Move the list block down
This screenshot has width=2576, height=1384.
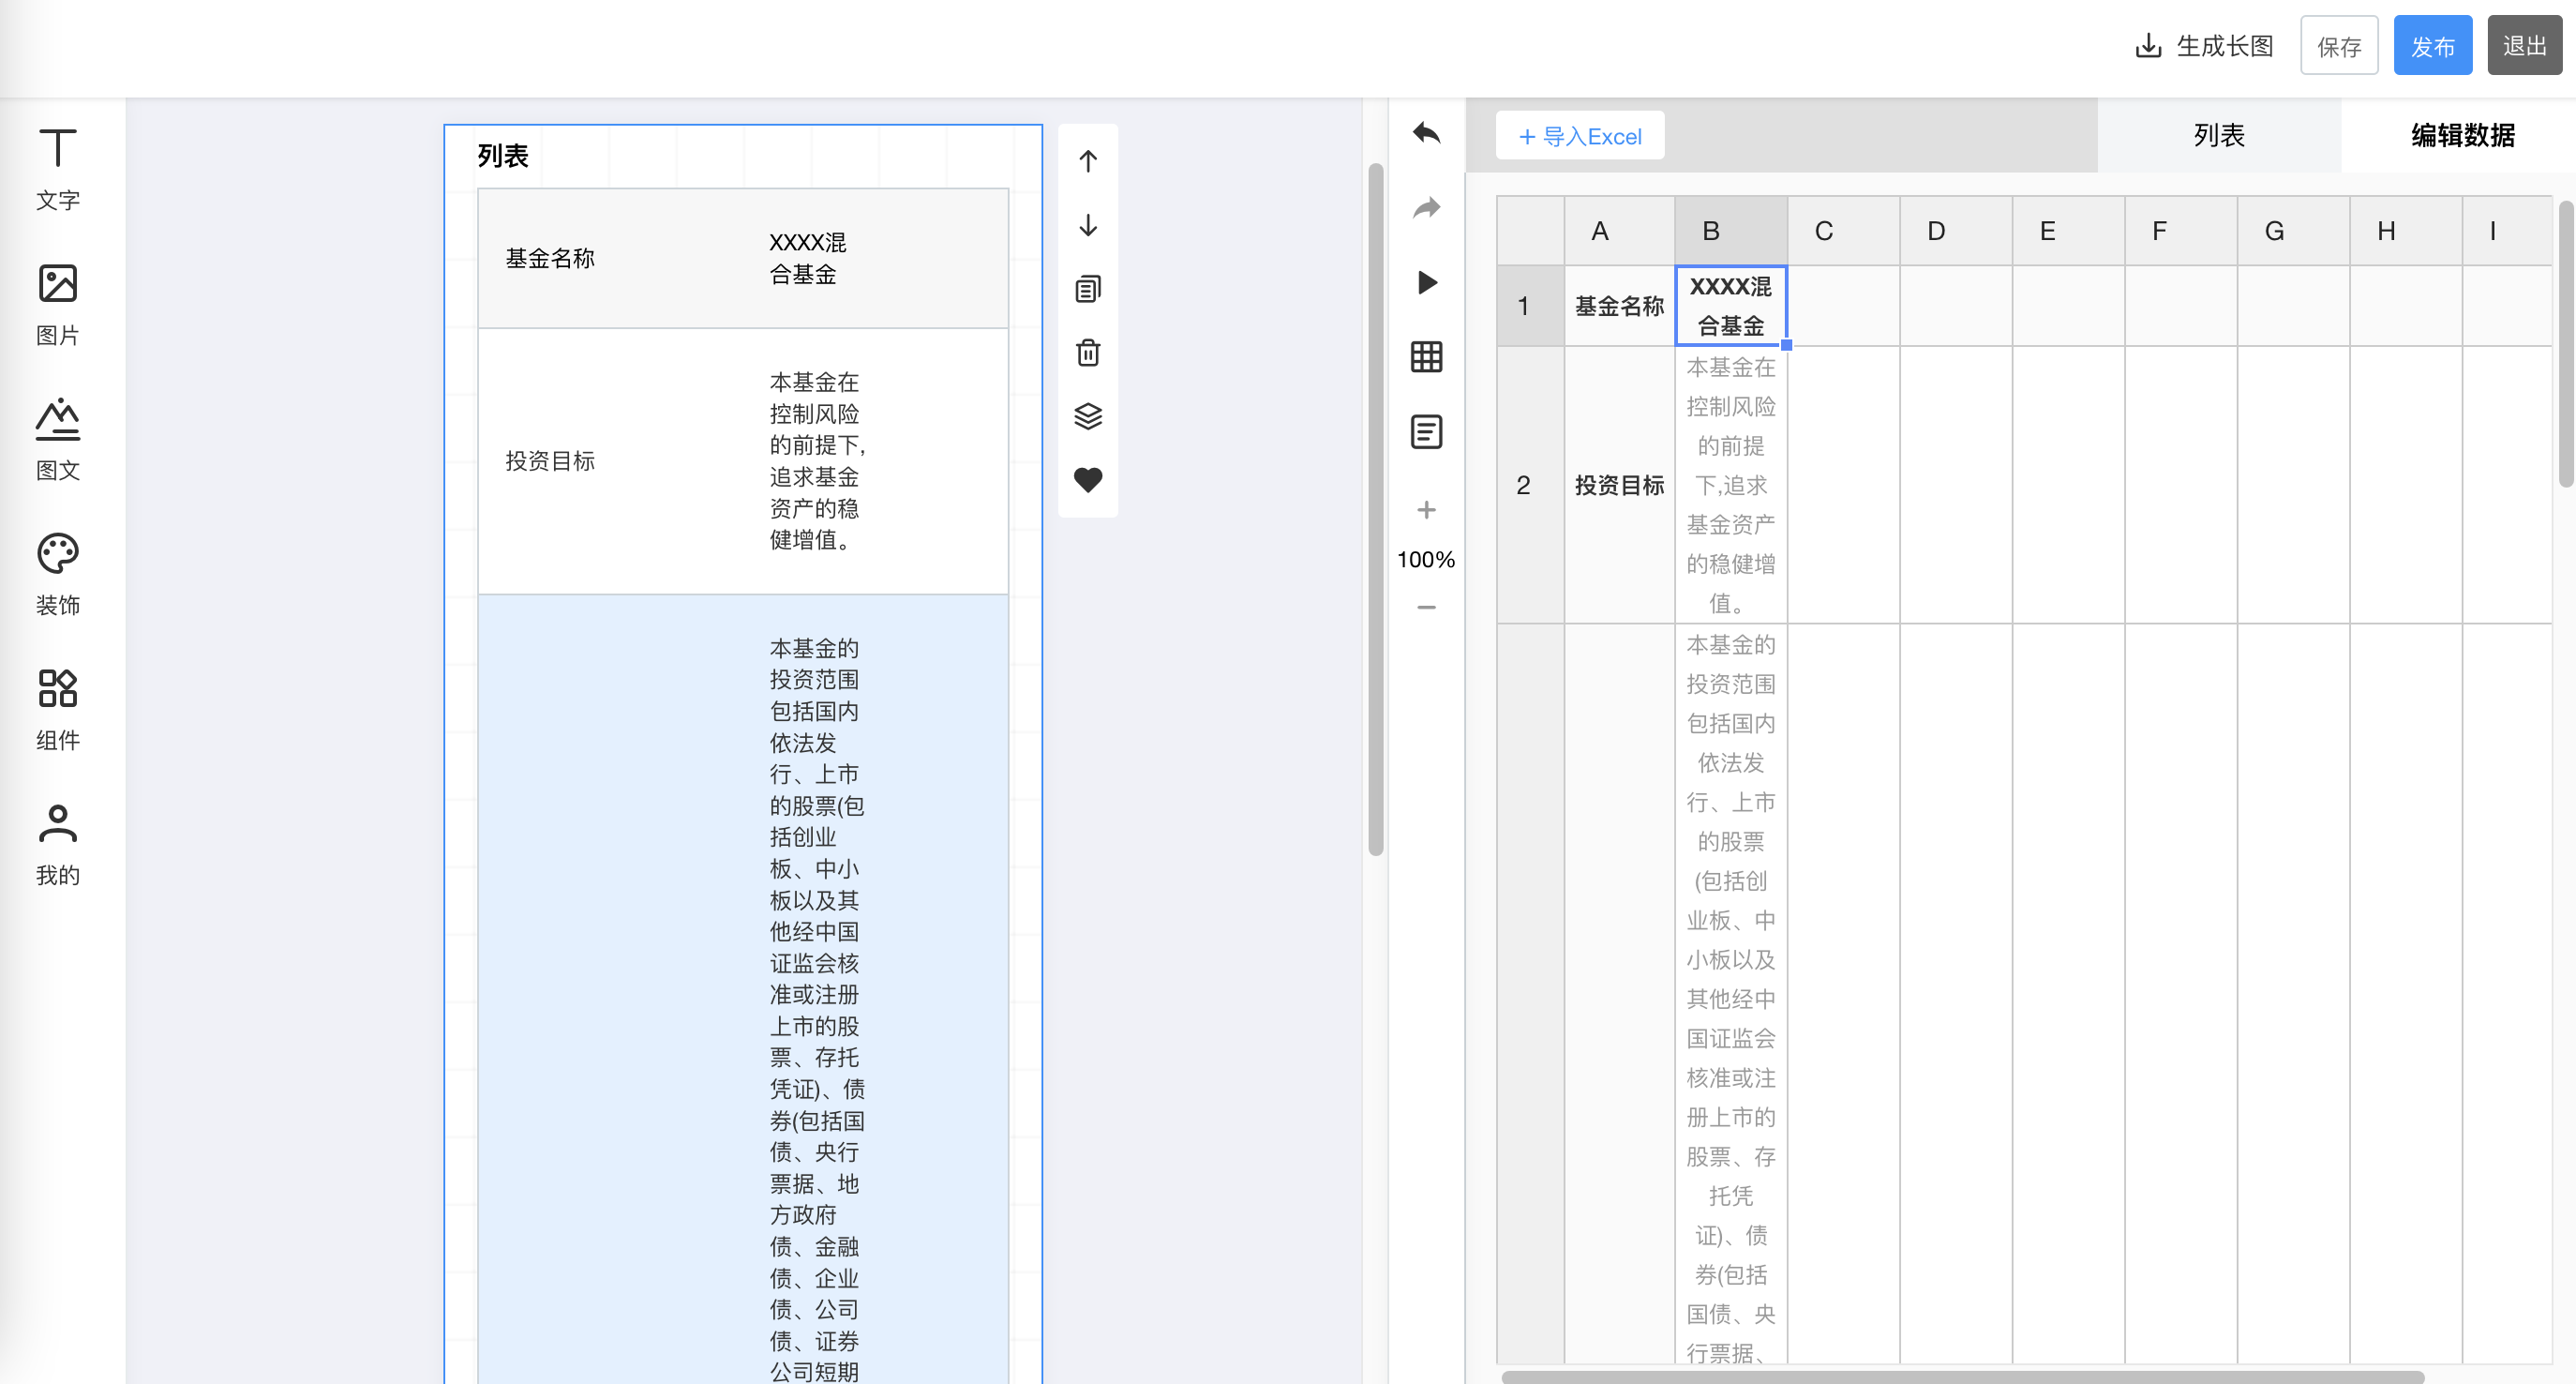[1088, 225]
